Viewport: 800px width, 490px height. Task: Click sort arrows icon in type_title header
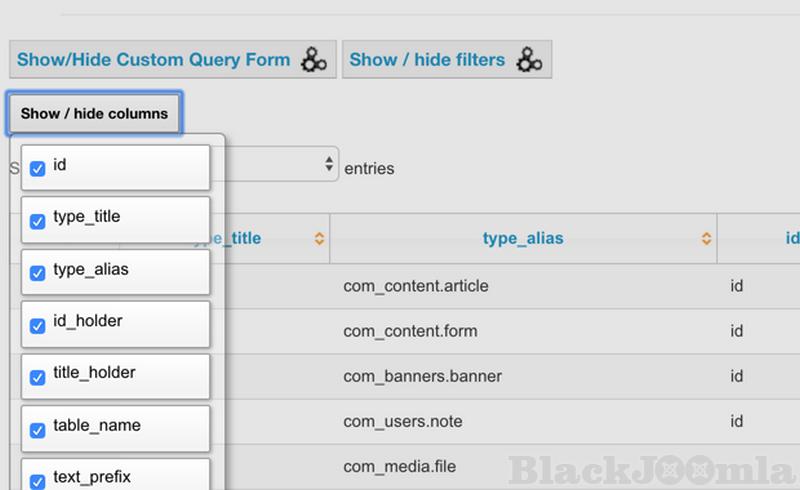[x=319, y=239]
